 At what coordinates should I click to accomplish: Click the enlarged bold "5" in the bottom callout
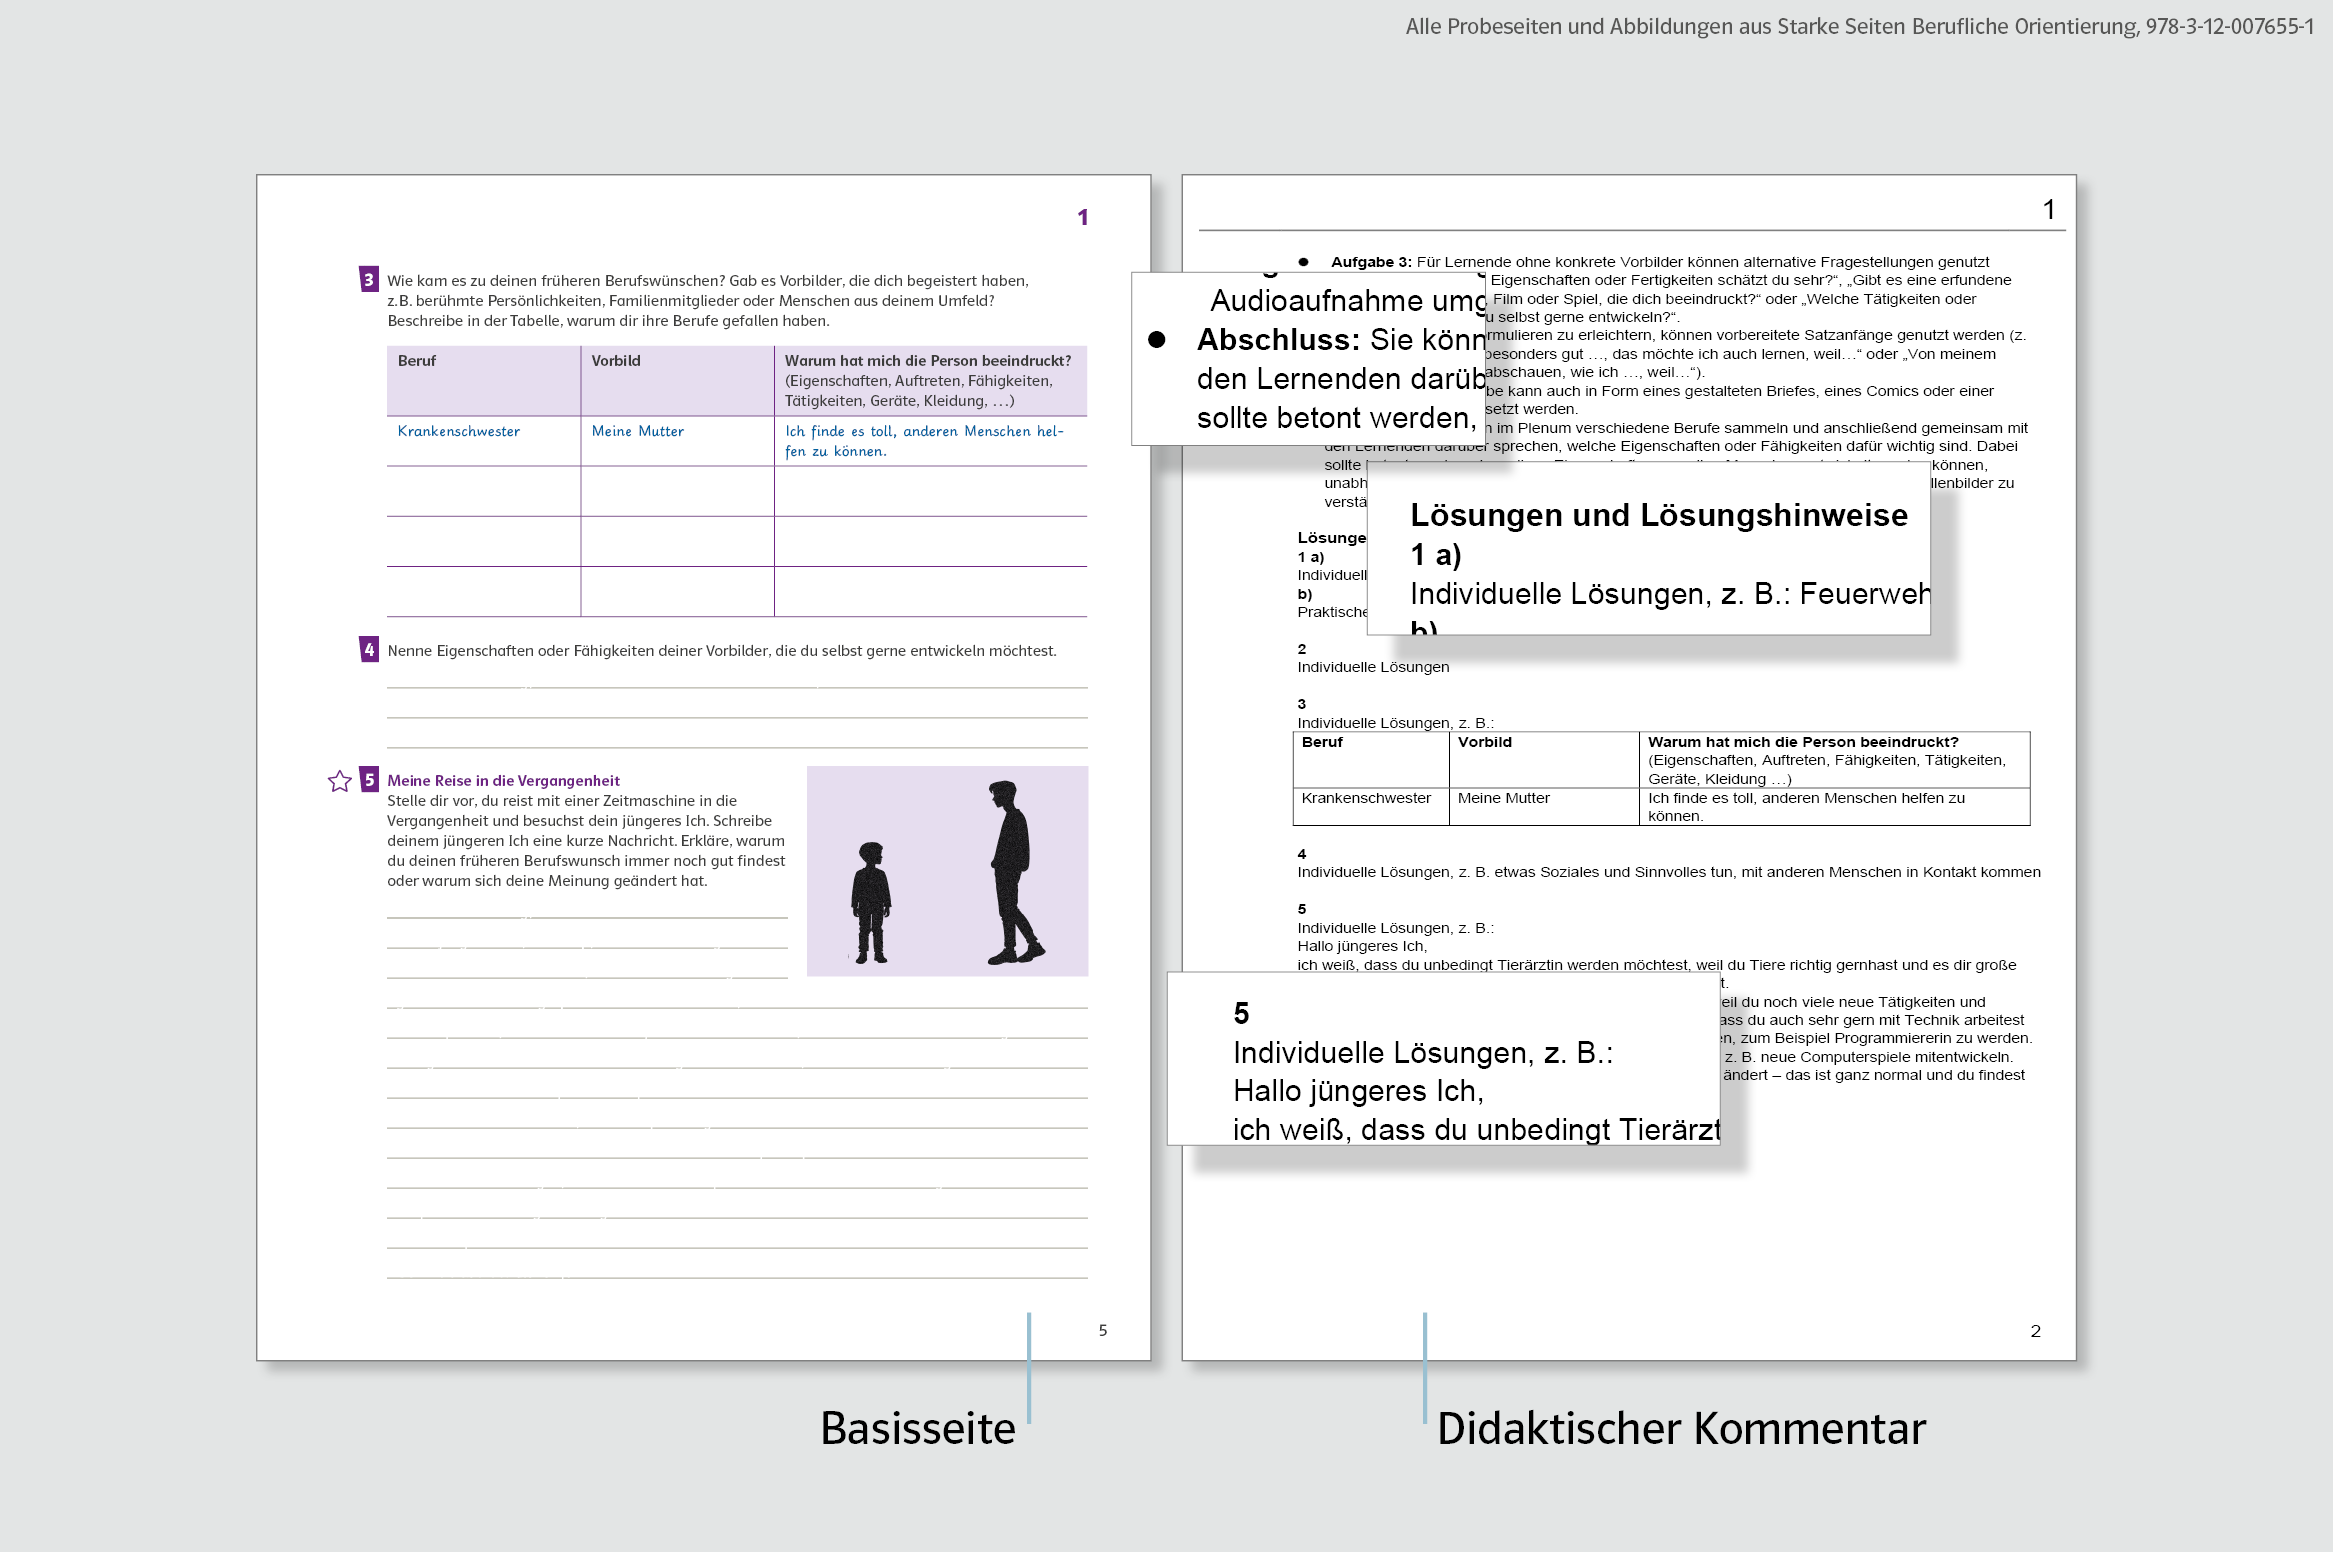click(1241, 1013)
